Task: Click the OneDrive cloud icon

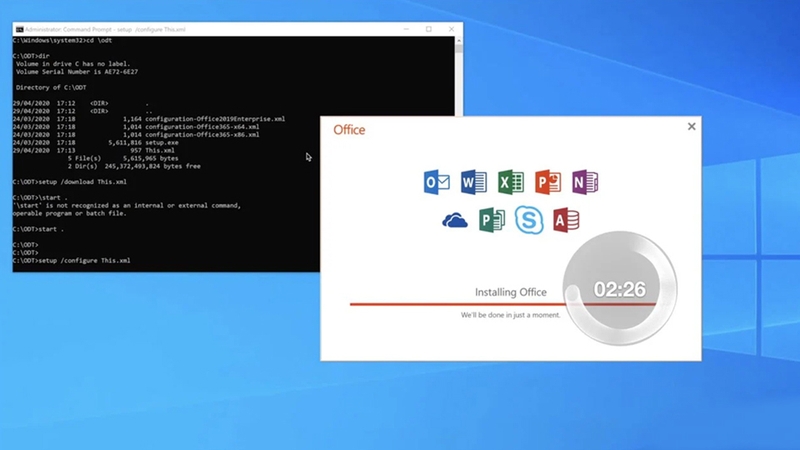Action: tap(455, 220)
